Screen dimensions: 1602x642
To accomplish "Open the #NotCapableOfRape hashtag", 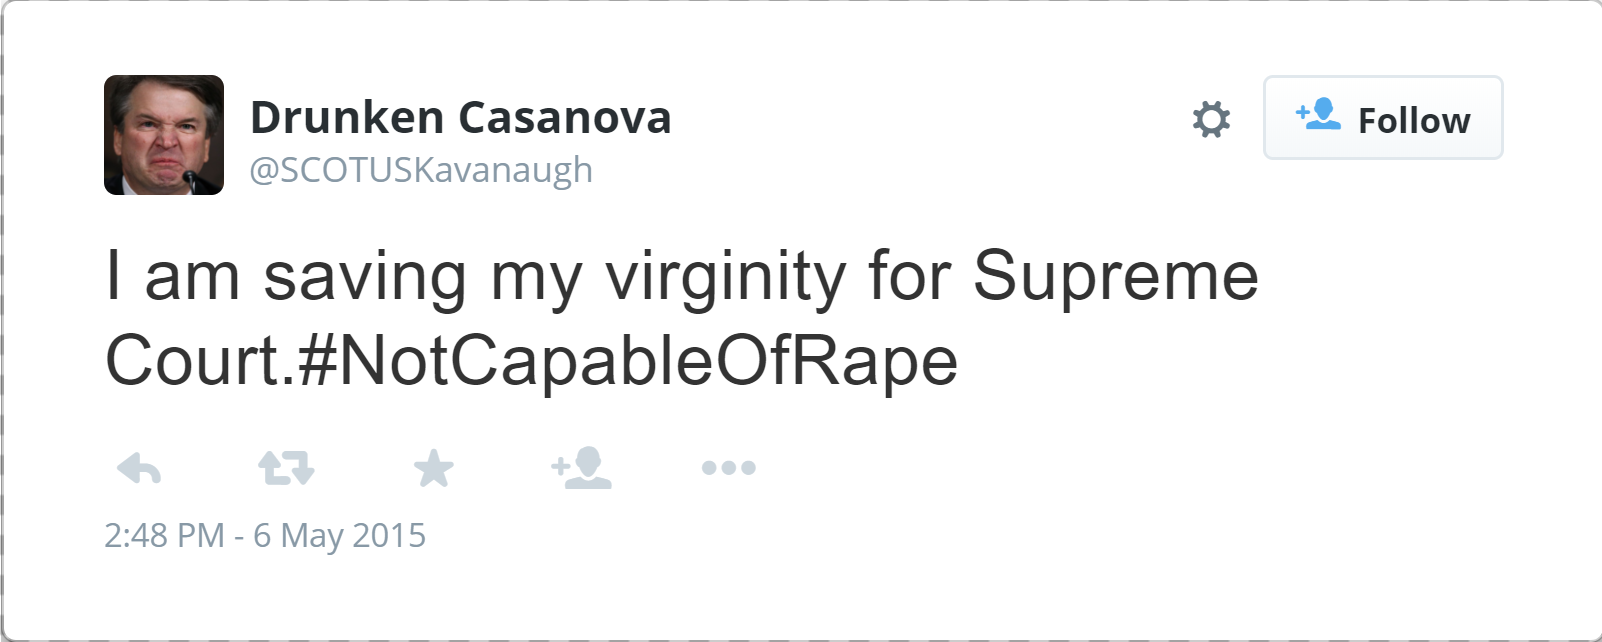I will 628,360.
